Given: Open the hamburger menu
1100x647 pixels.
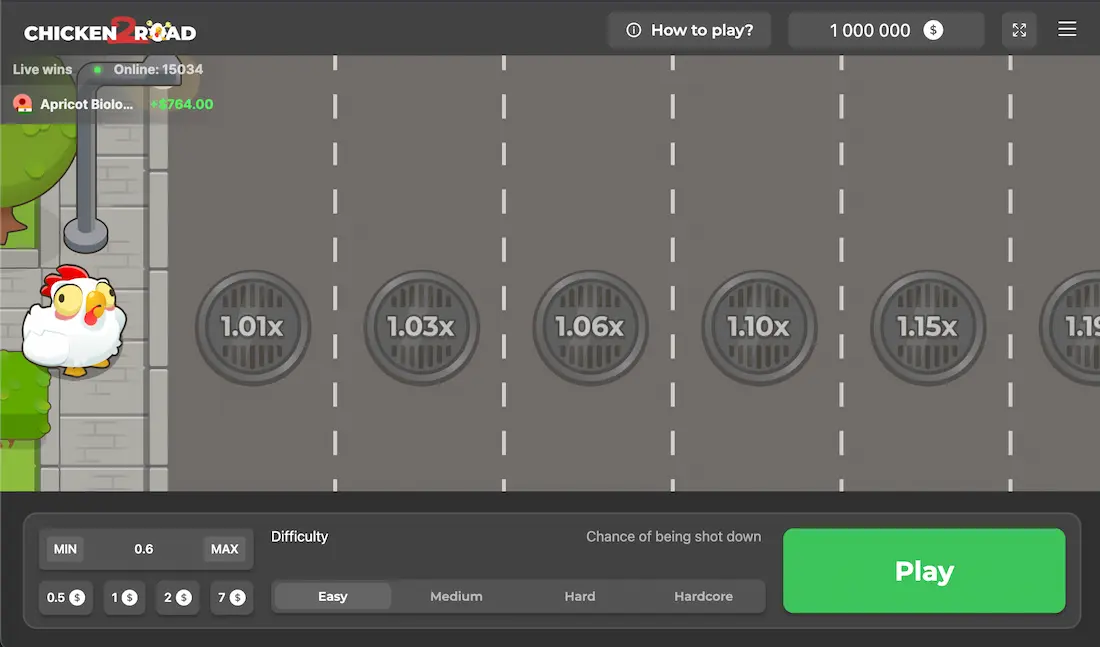Looking at the screenshot, I should pyautogui.click(x=1067, y=29).
